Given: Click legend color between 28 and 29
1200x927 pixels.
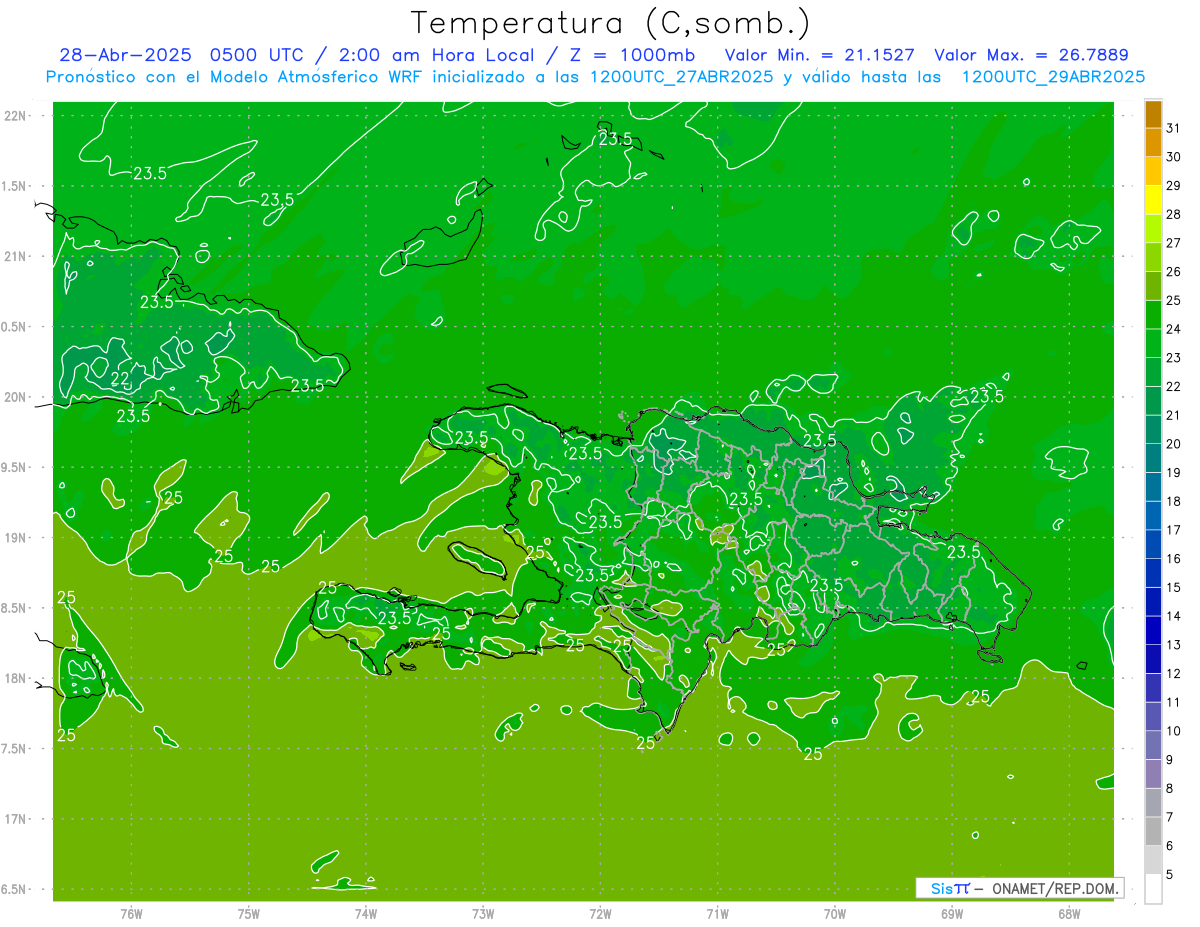Looking at the screenshot, I should click(x=1154, y=199).
